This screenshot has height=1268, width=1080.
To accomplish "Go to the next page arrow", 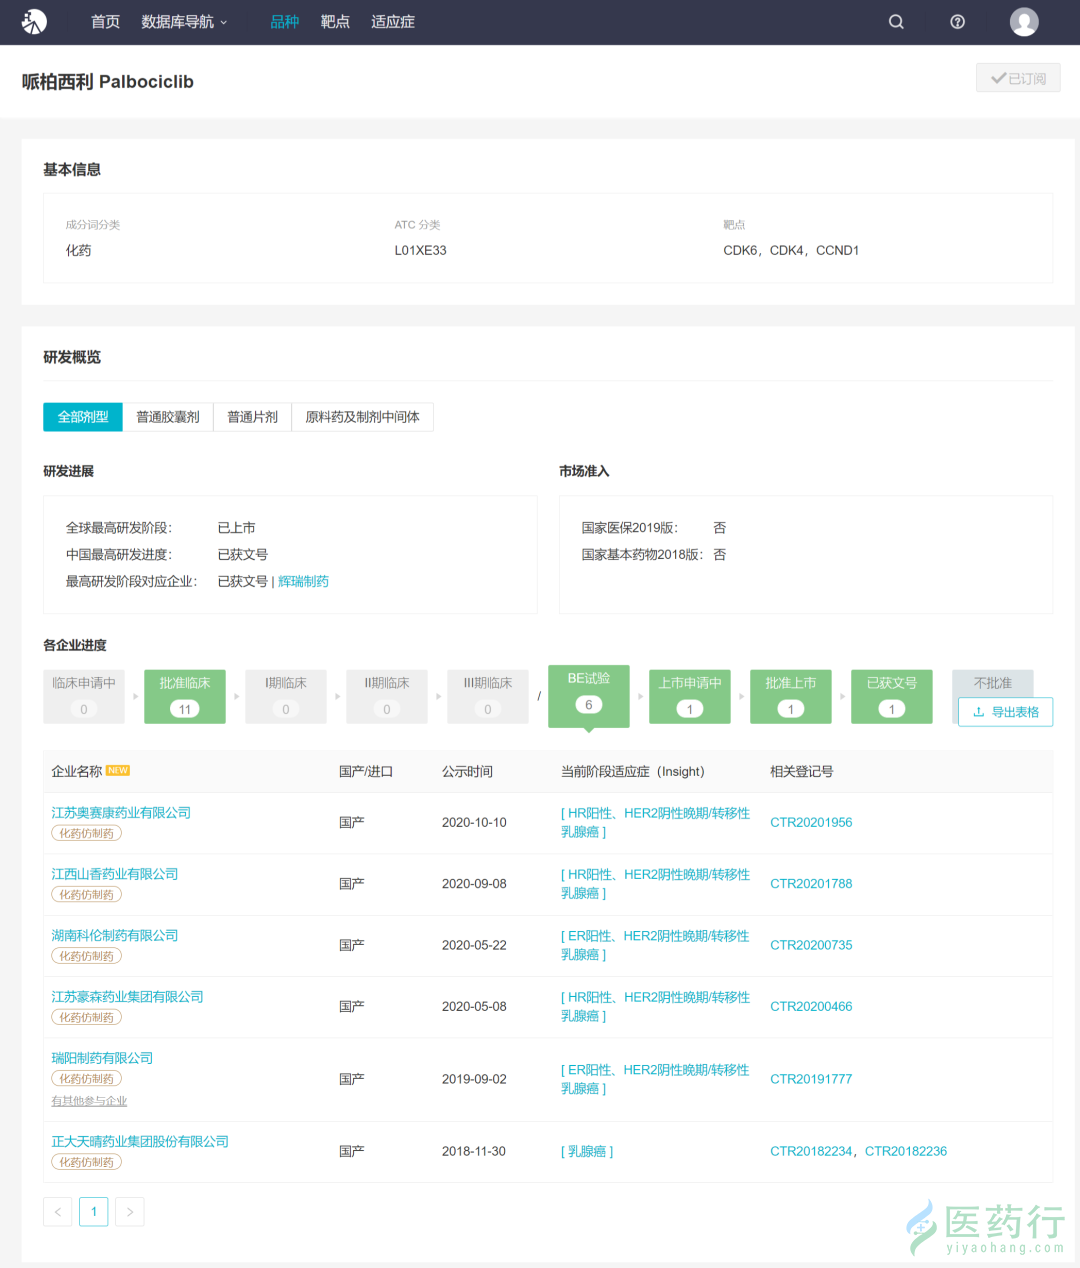I will [130, 1212].
